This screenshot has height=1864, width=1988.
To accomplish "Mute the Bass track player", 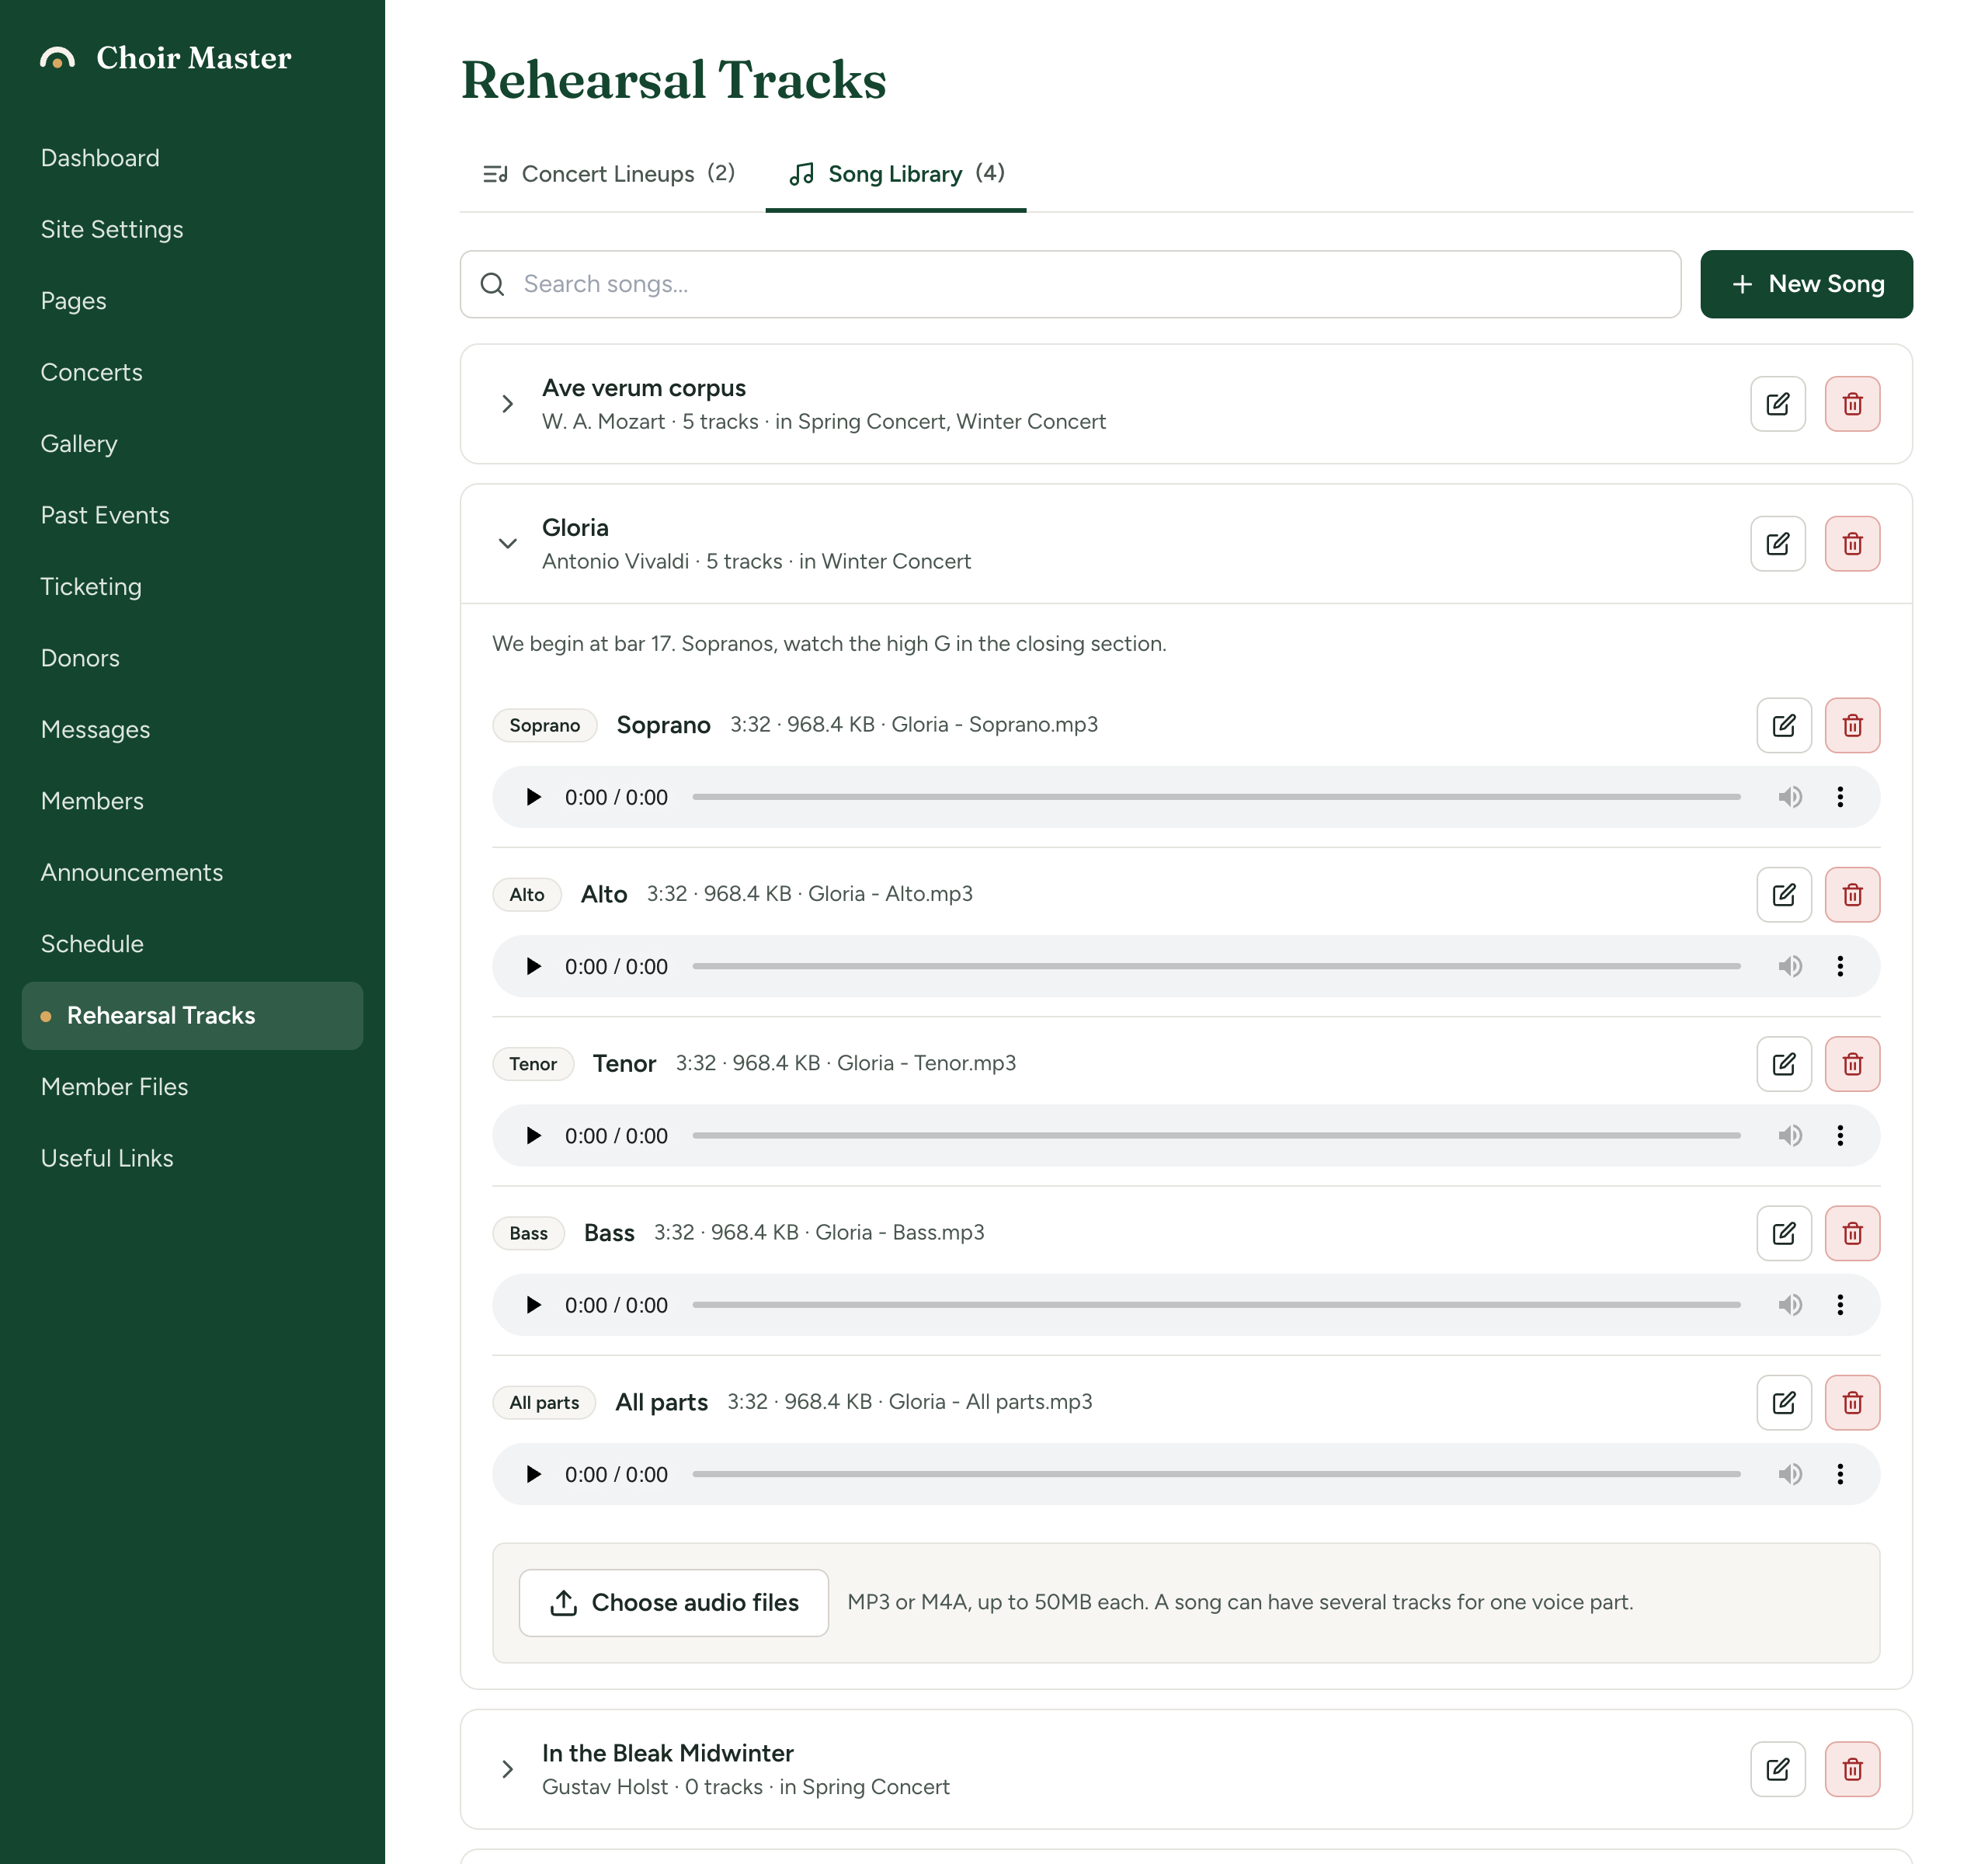I will pos(1789,1305).
